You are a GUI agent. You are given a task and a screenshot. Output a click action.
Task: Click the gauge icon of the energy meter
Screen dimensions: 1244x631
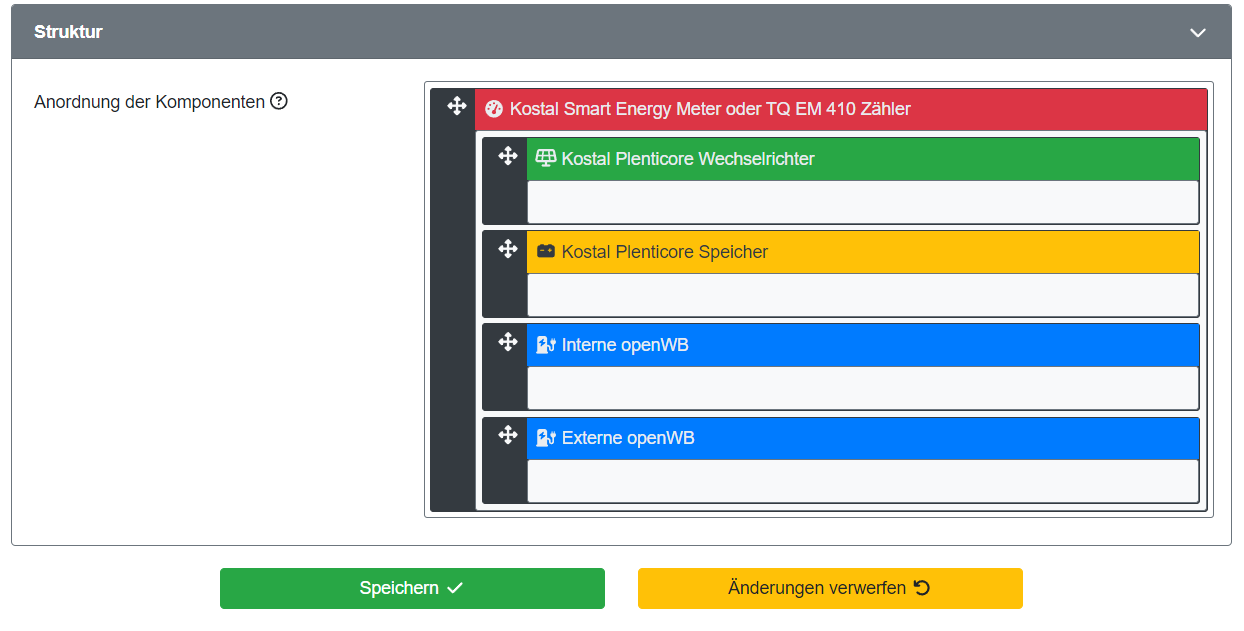pyautogui.click(x=494, y=109)
